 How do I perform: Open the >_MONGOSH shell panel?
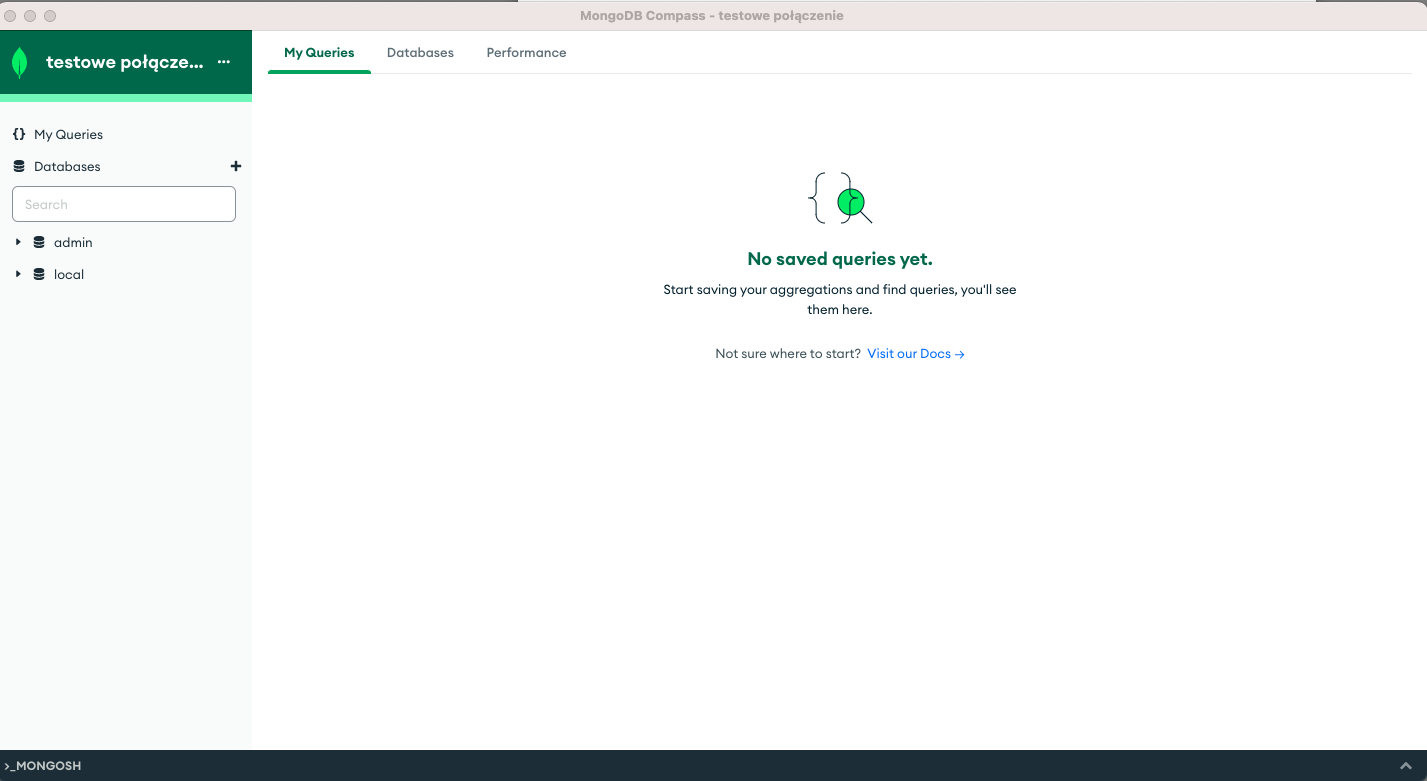tap(43, 765)
